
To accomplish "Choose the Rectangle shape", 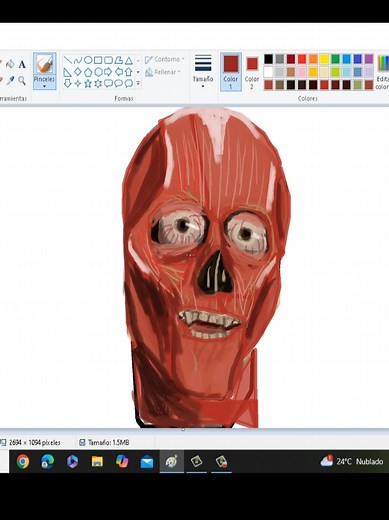I will tap(98, 60).
